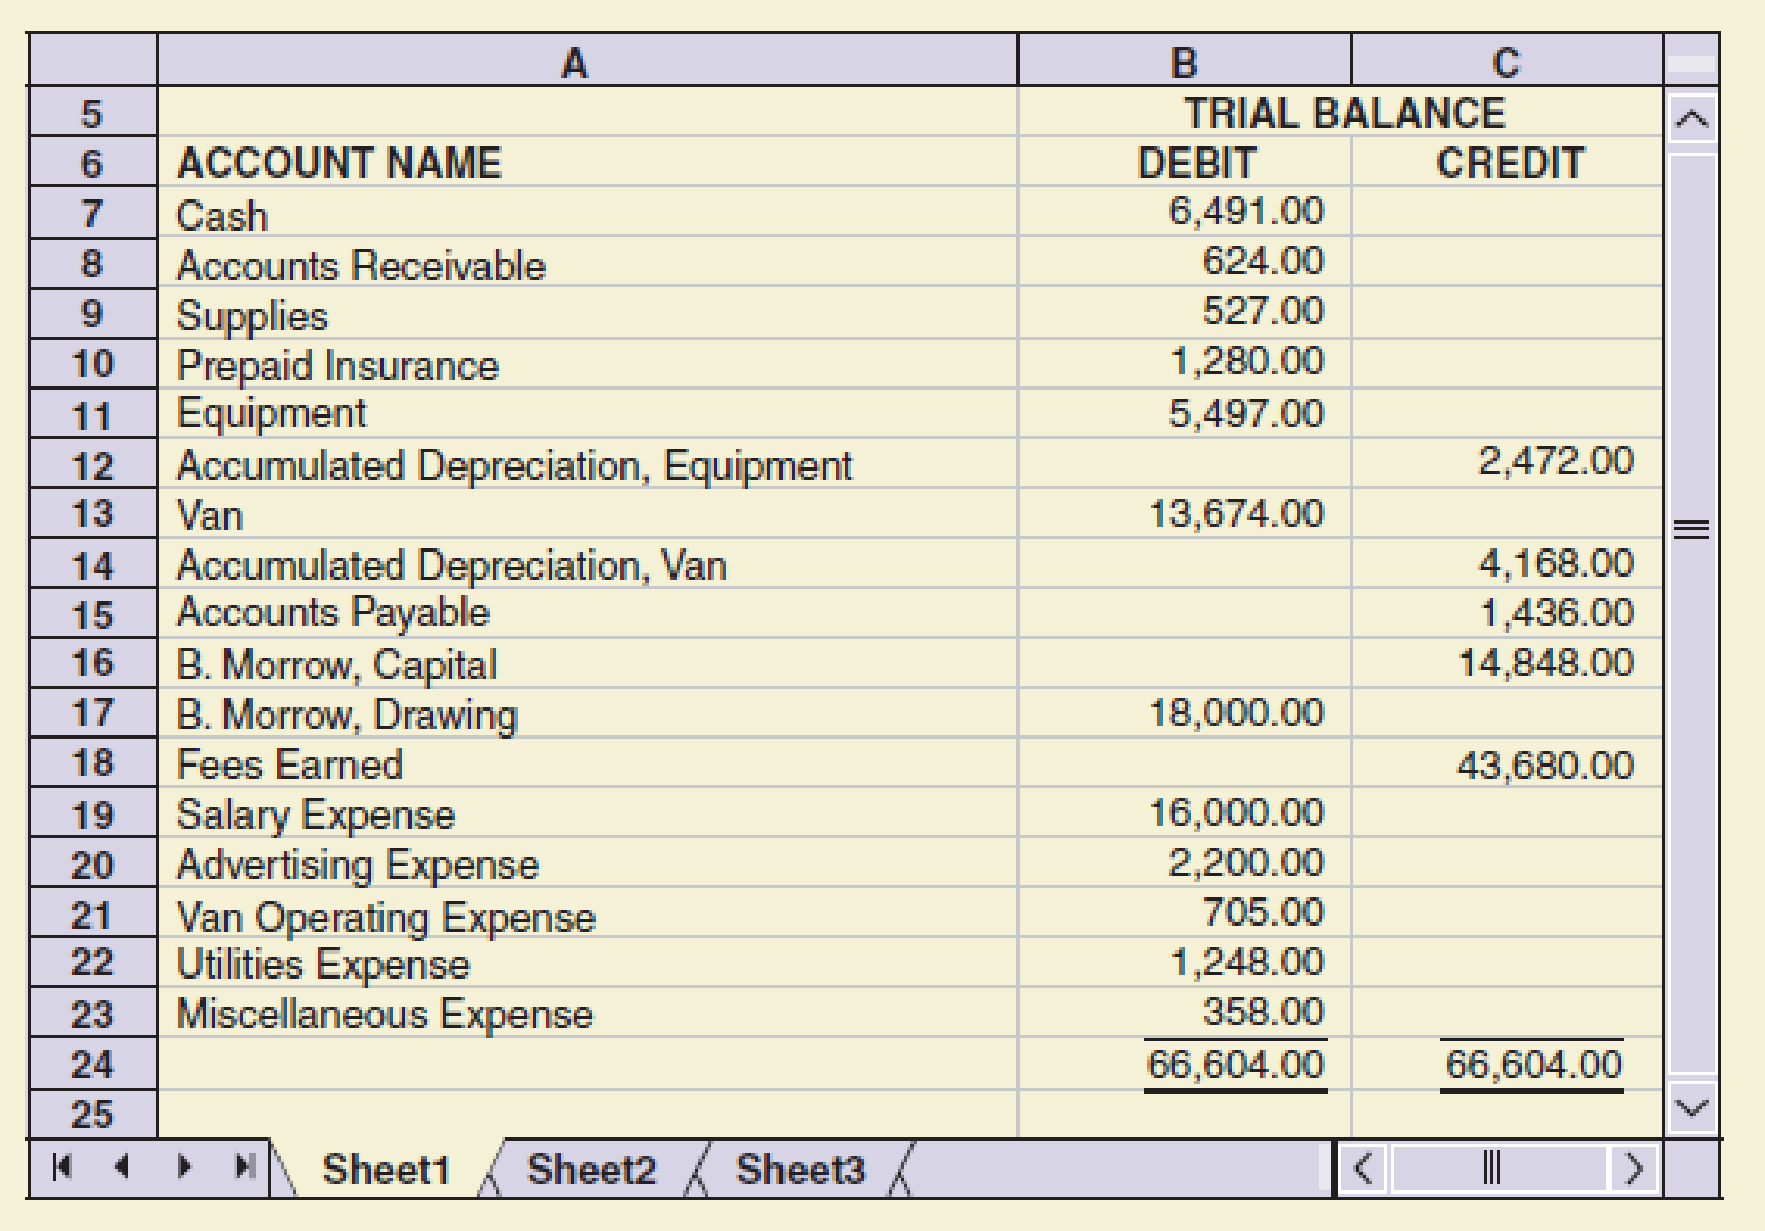Select the Cash account cell
Viewport: 1765px width, 1231px height.
point(587,212)
